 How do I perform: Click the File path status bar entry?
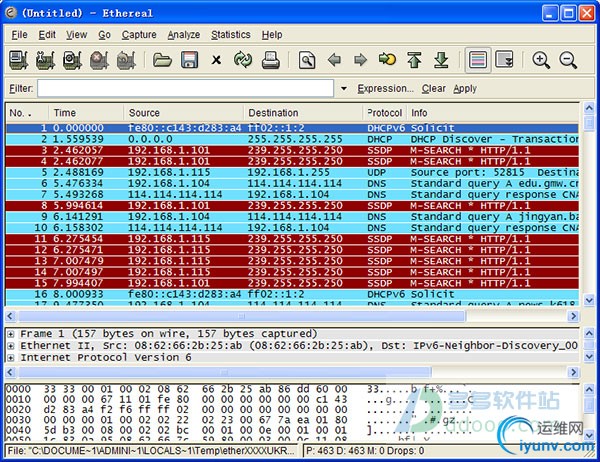pyautogui.click(x=152, y=451)
